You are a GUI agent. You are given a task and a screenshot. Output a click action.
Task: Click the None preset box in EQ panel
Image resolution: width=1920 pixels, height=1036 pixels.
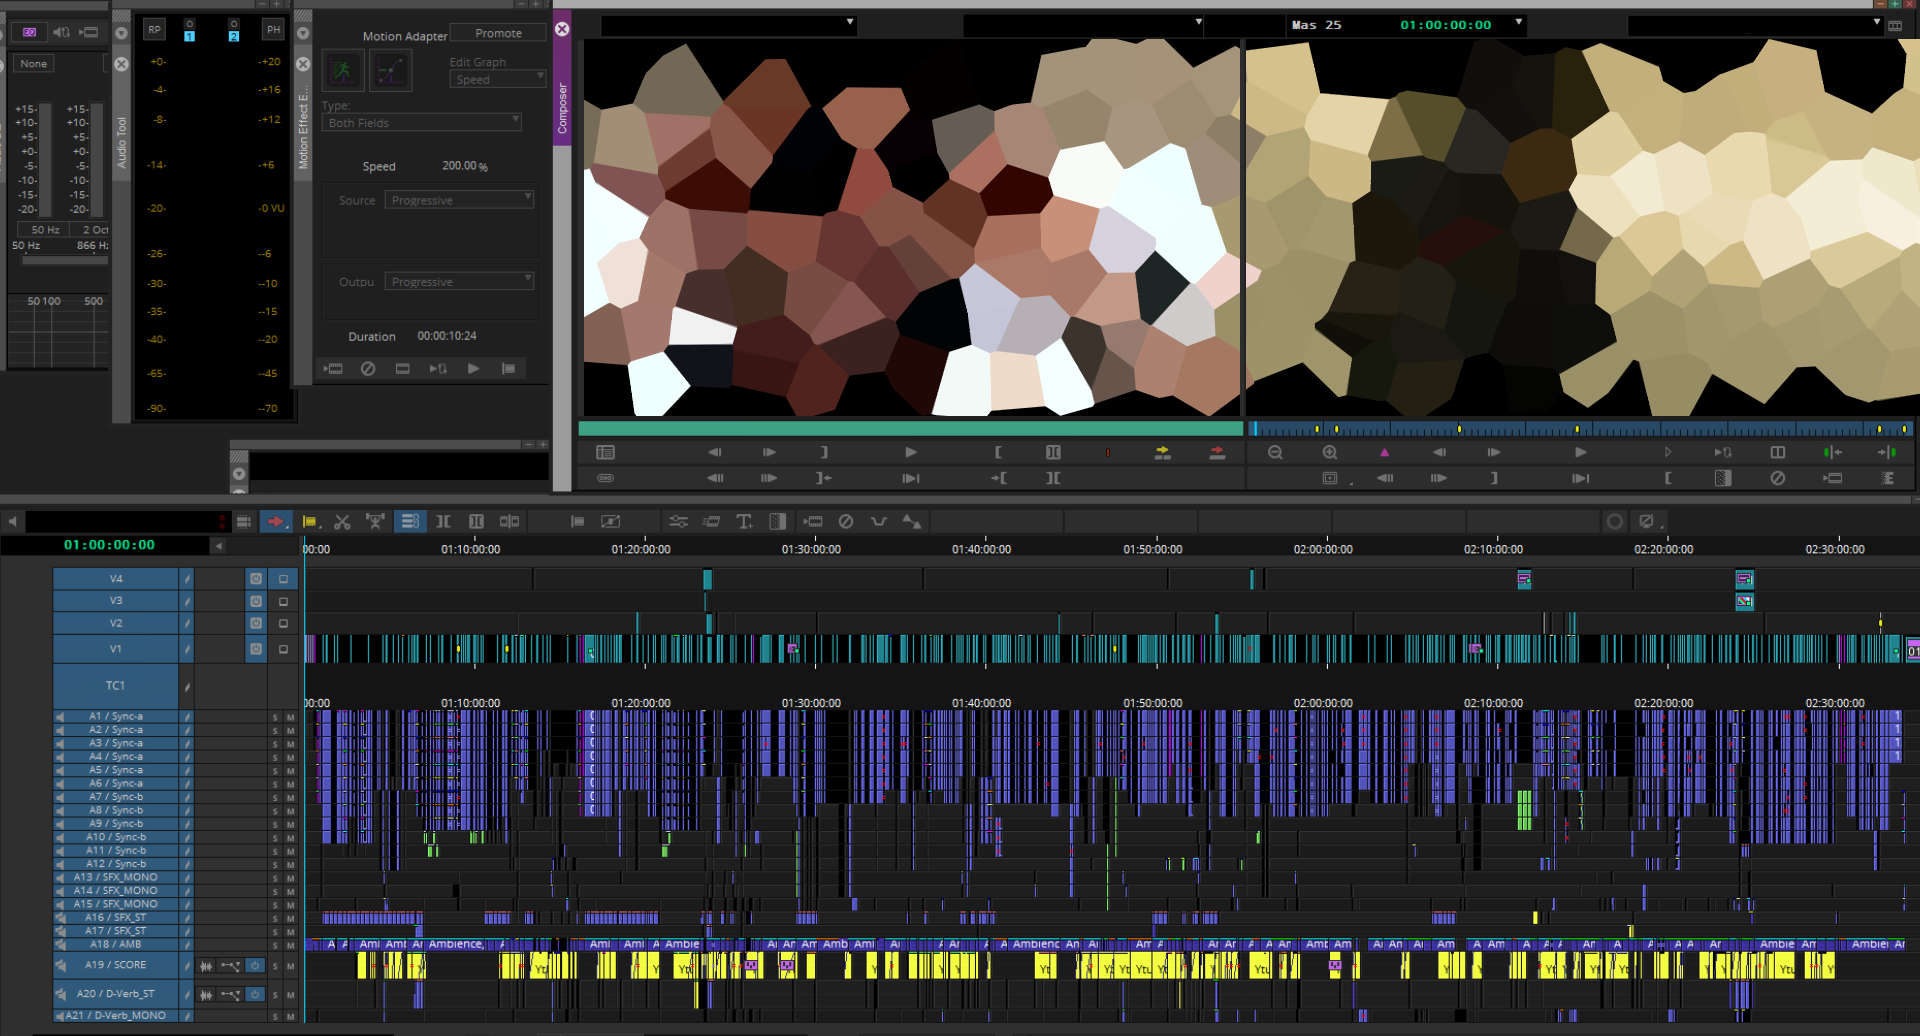click(34, 63)
